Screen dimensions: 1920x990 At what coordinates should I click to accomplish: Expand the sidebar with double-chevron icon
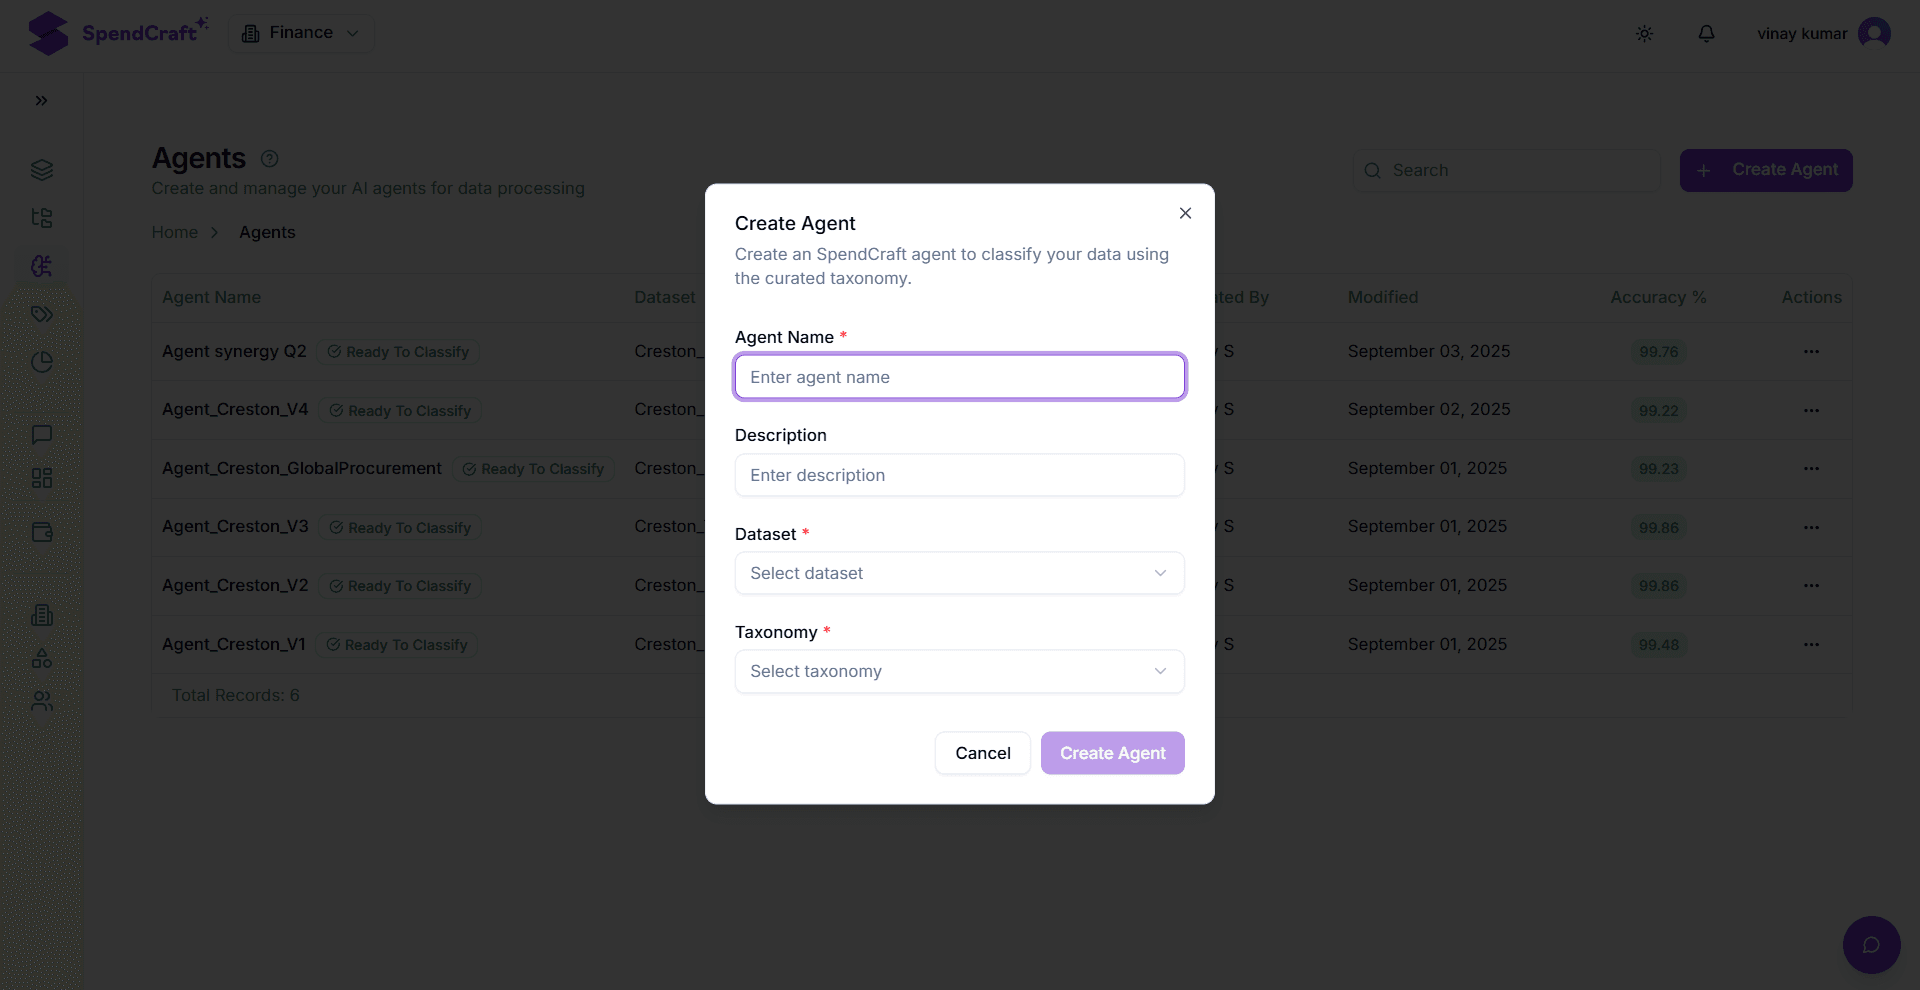tap(41, 100)
